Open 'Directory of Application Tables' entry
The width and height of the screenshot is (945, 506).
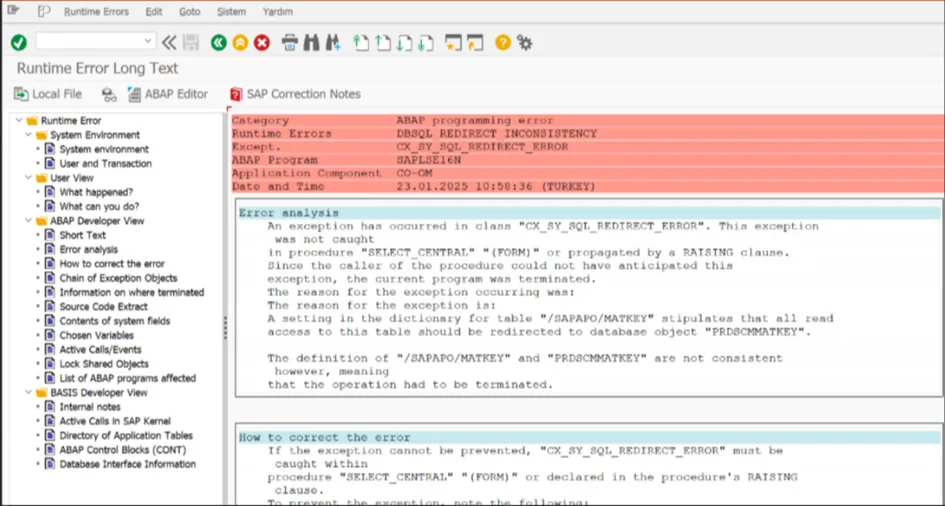[x=126, y=436]
